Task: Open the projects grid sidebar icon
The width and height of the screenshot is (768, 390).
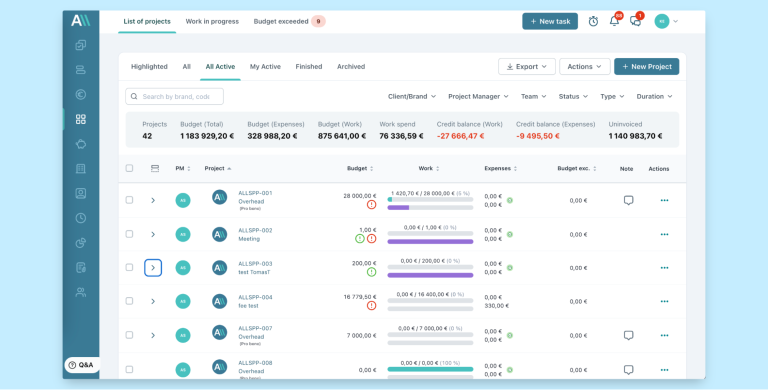Action: (x=81, y=119)
